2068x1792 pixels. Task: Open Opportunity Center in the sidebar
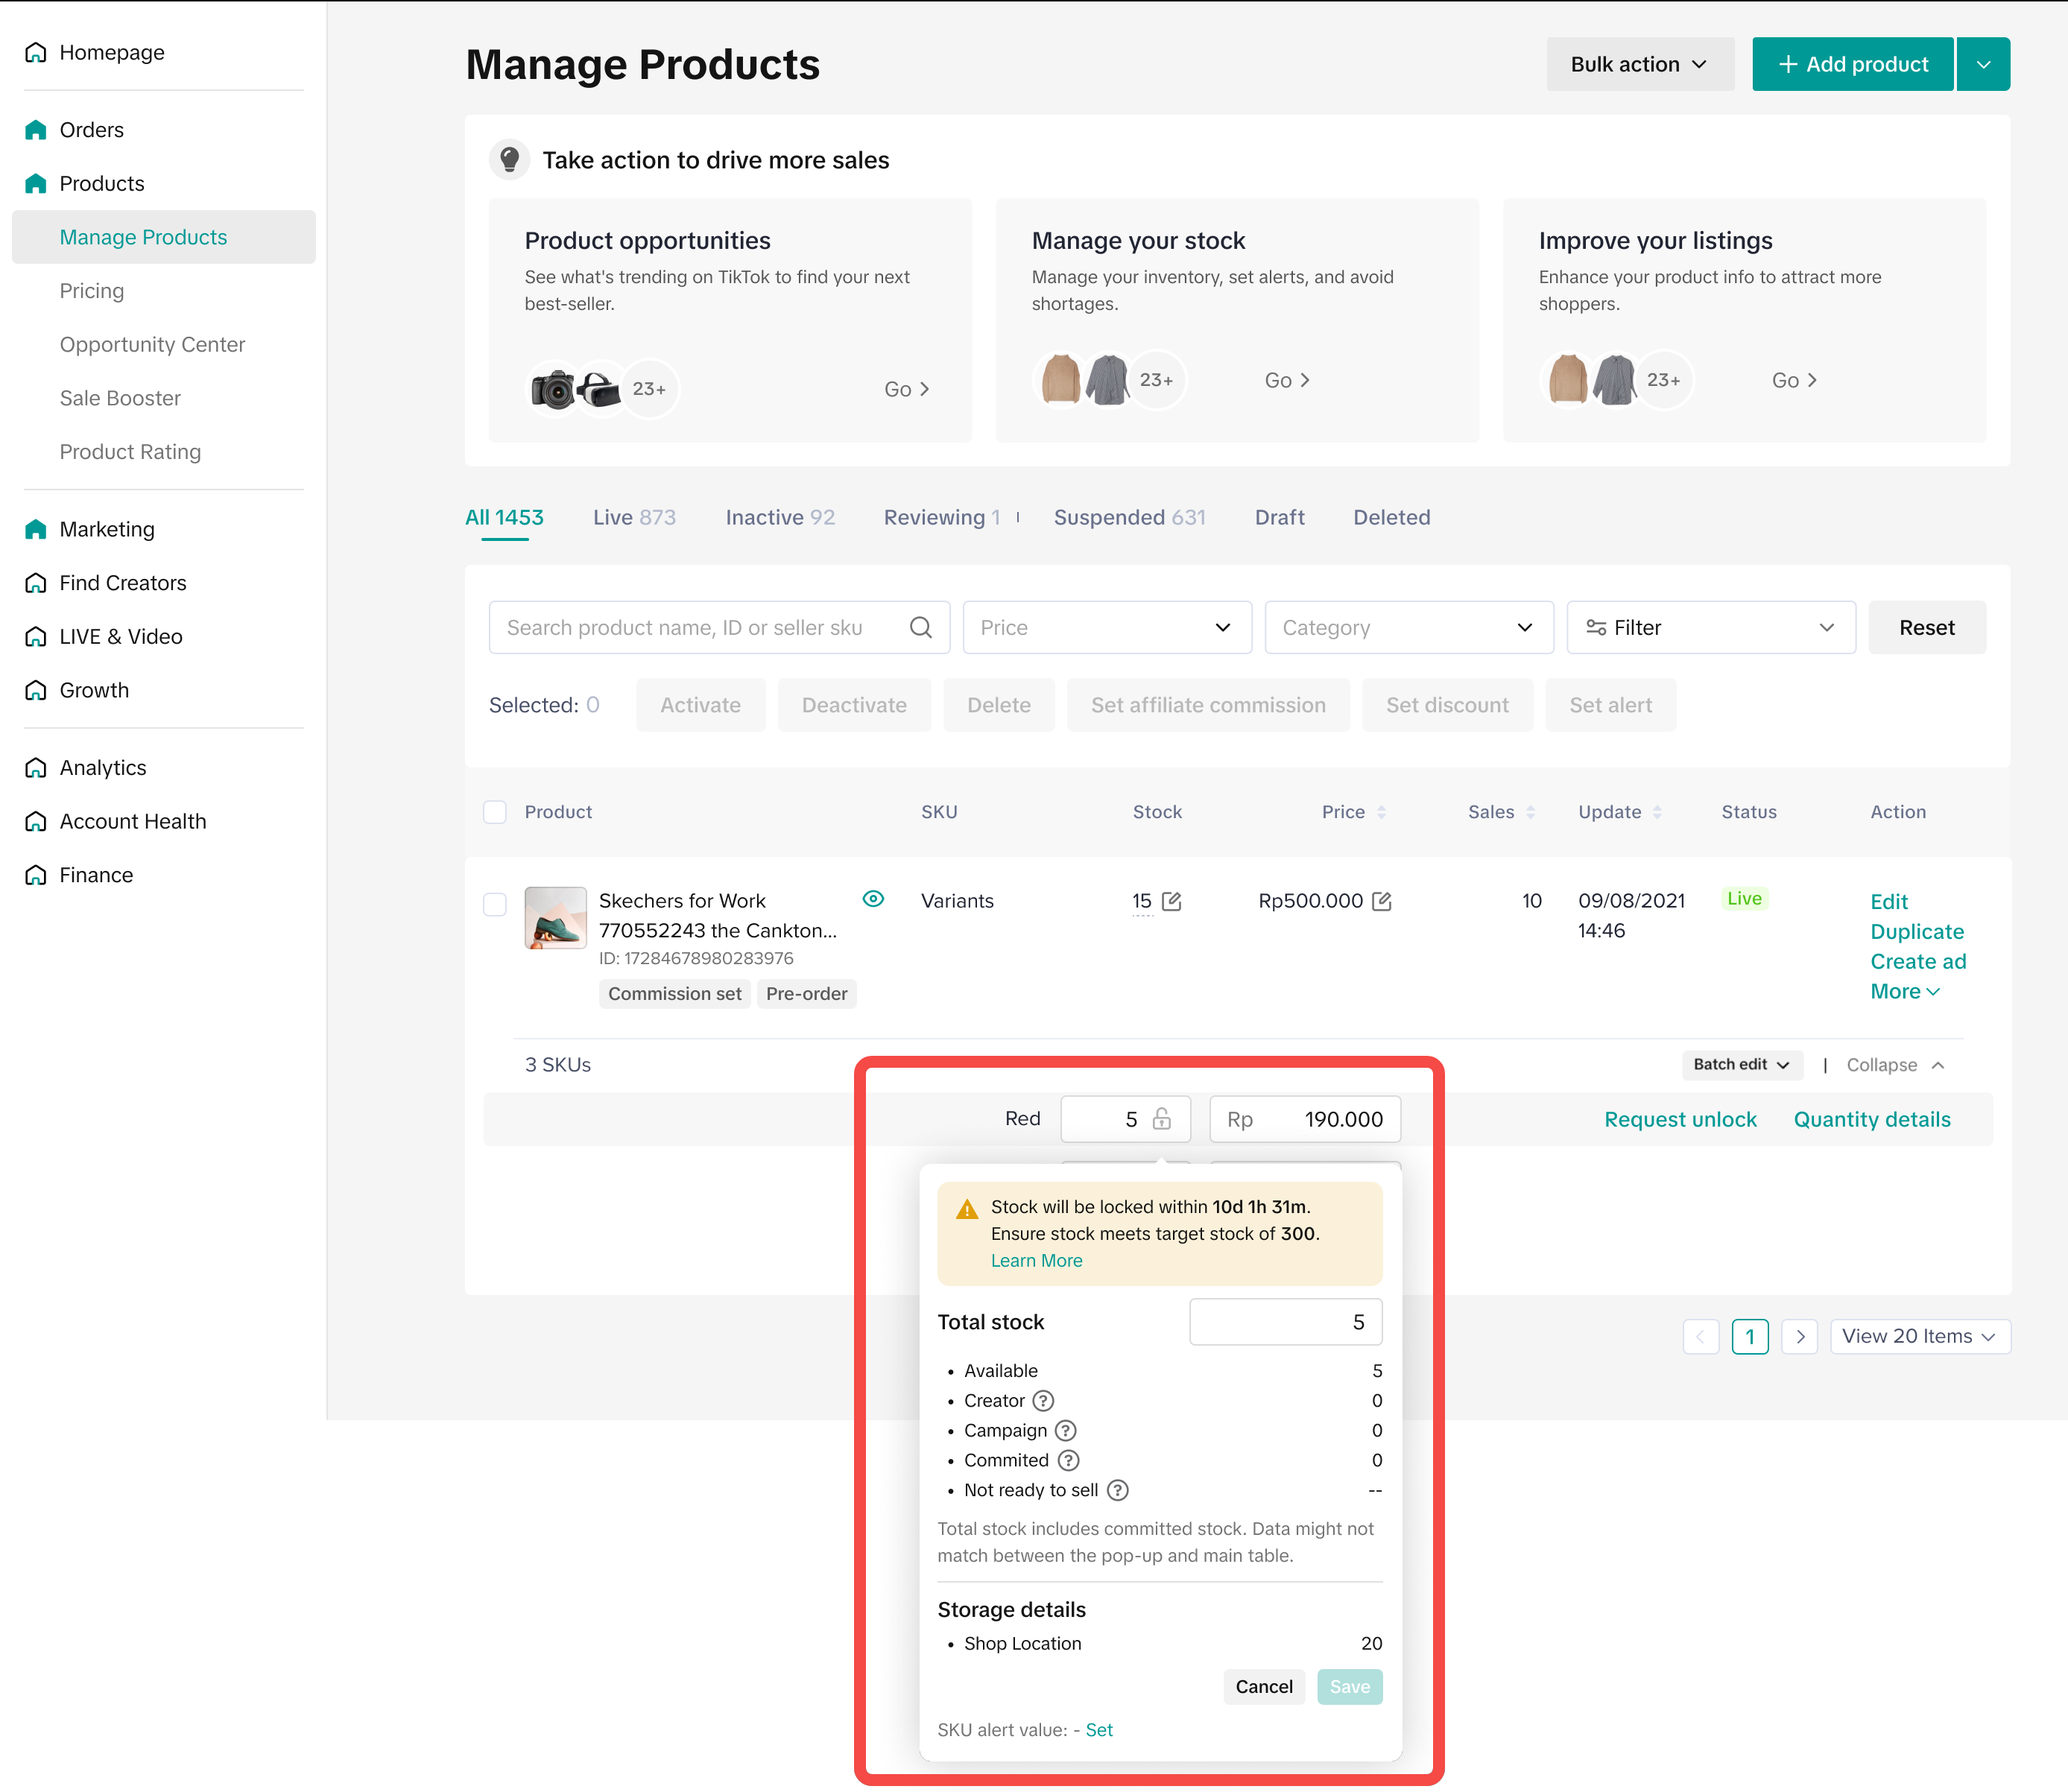point(152,344)
